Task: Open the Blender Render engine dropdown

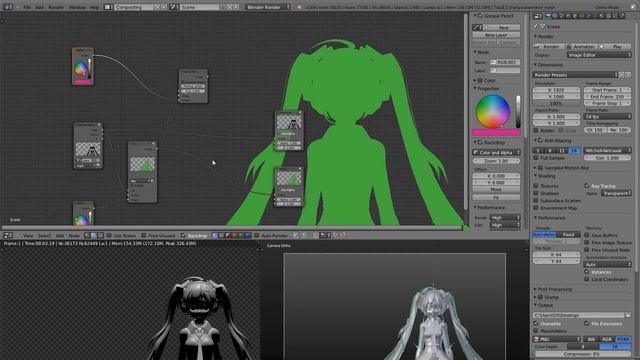Action: (x=268, y=7)
